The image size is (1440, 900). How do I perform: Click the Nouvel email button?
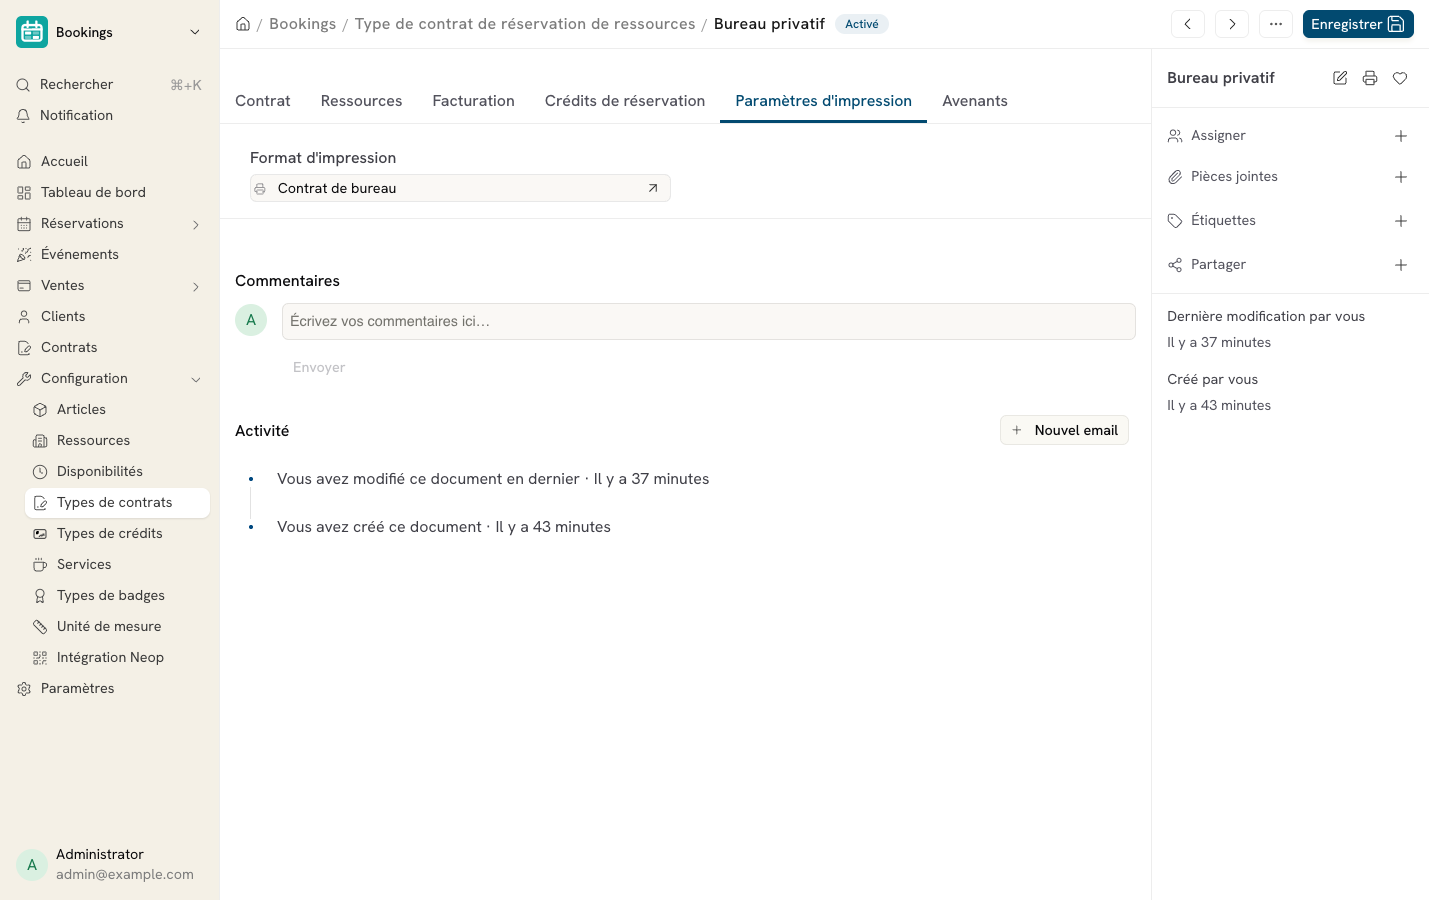click(1065, 430)
